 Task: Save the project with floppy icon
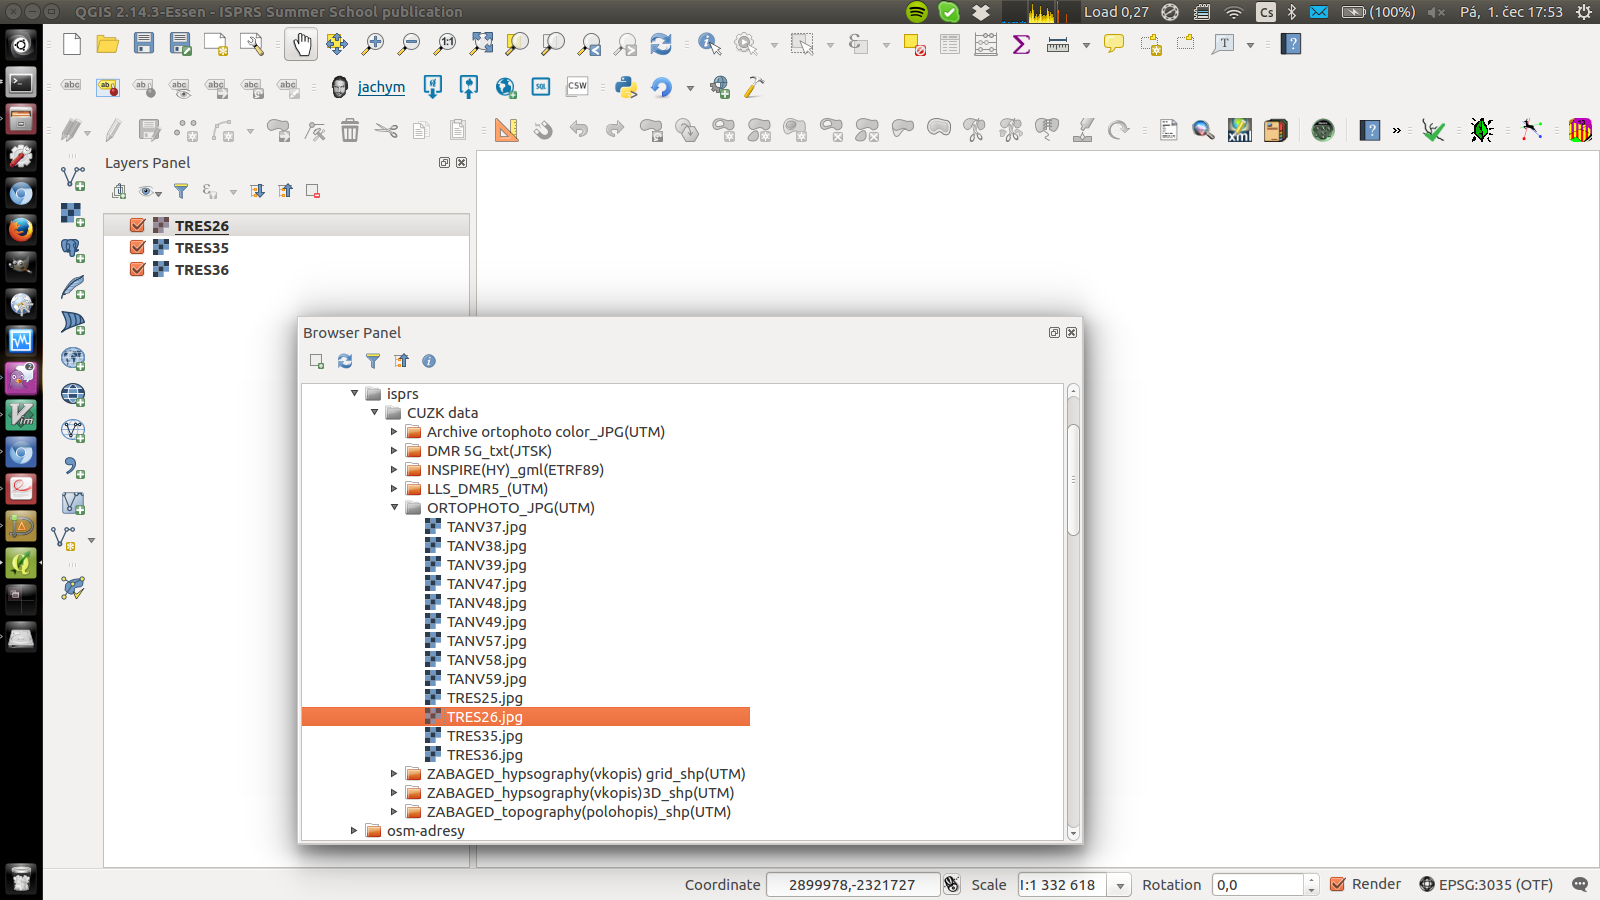point(144,44)
